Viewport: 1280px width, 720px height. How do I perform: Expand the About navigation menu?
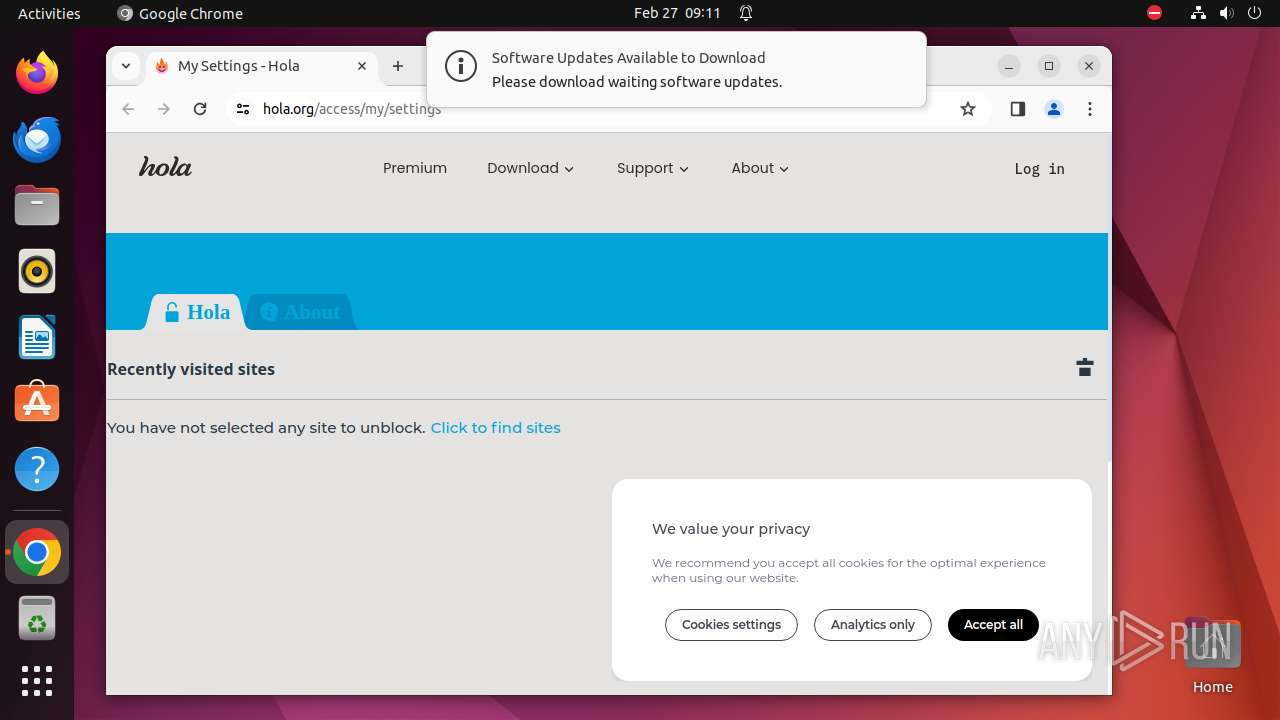[760, 168]
